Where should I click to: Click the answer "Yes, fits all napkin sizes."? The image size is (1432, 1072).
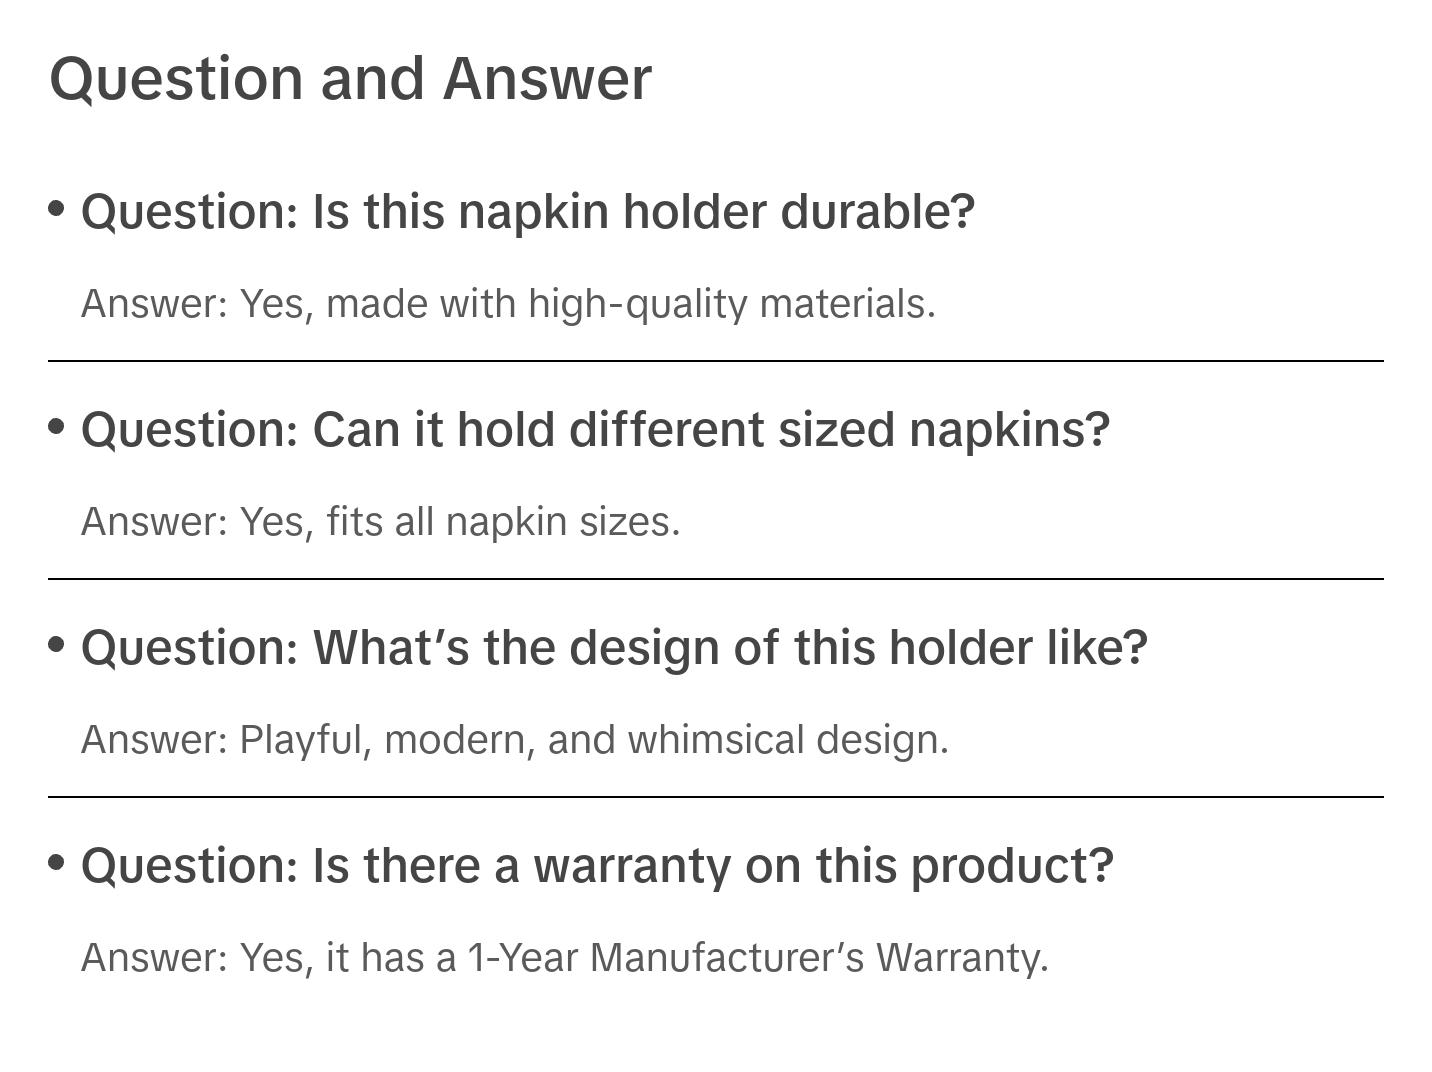(x=380, y=522)
